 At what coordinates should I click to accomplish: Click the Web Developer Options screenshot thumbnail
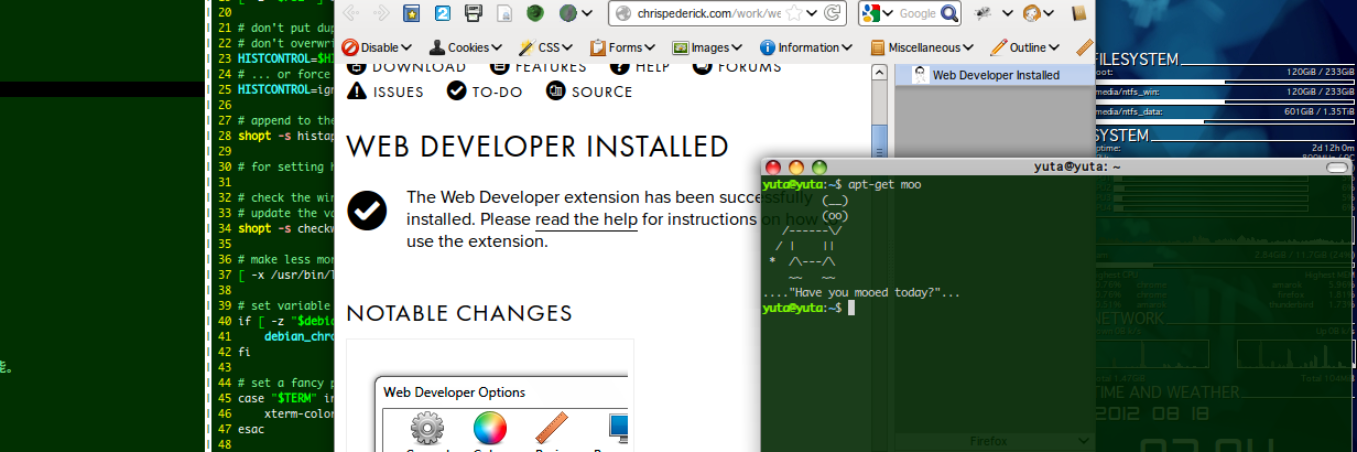[490, 395]
